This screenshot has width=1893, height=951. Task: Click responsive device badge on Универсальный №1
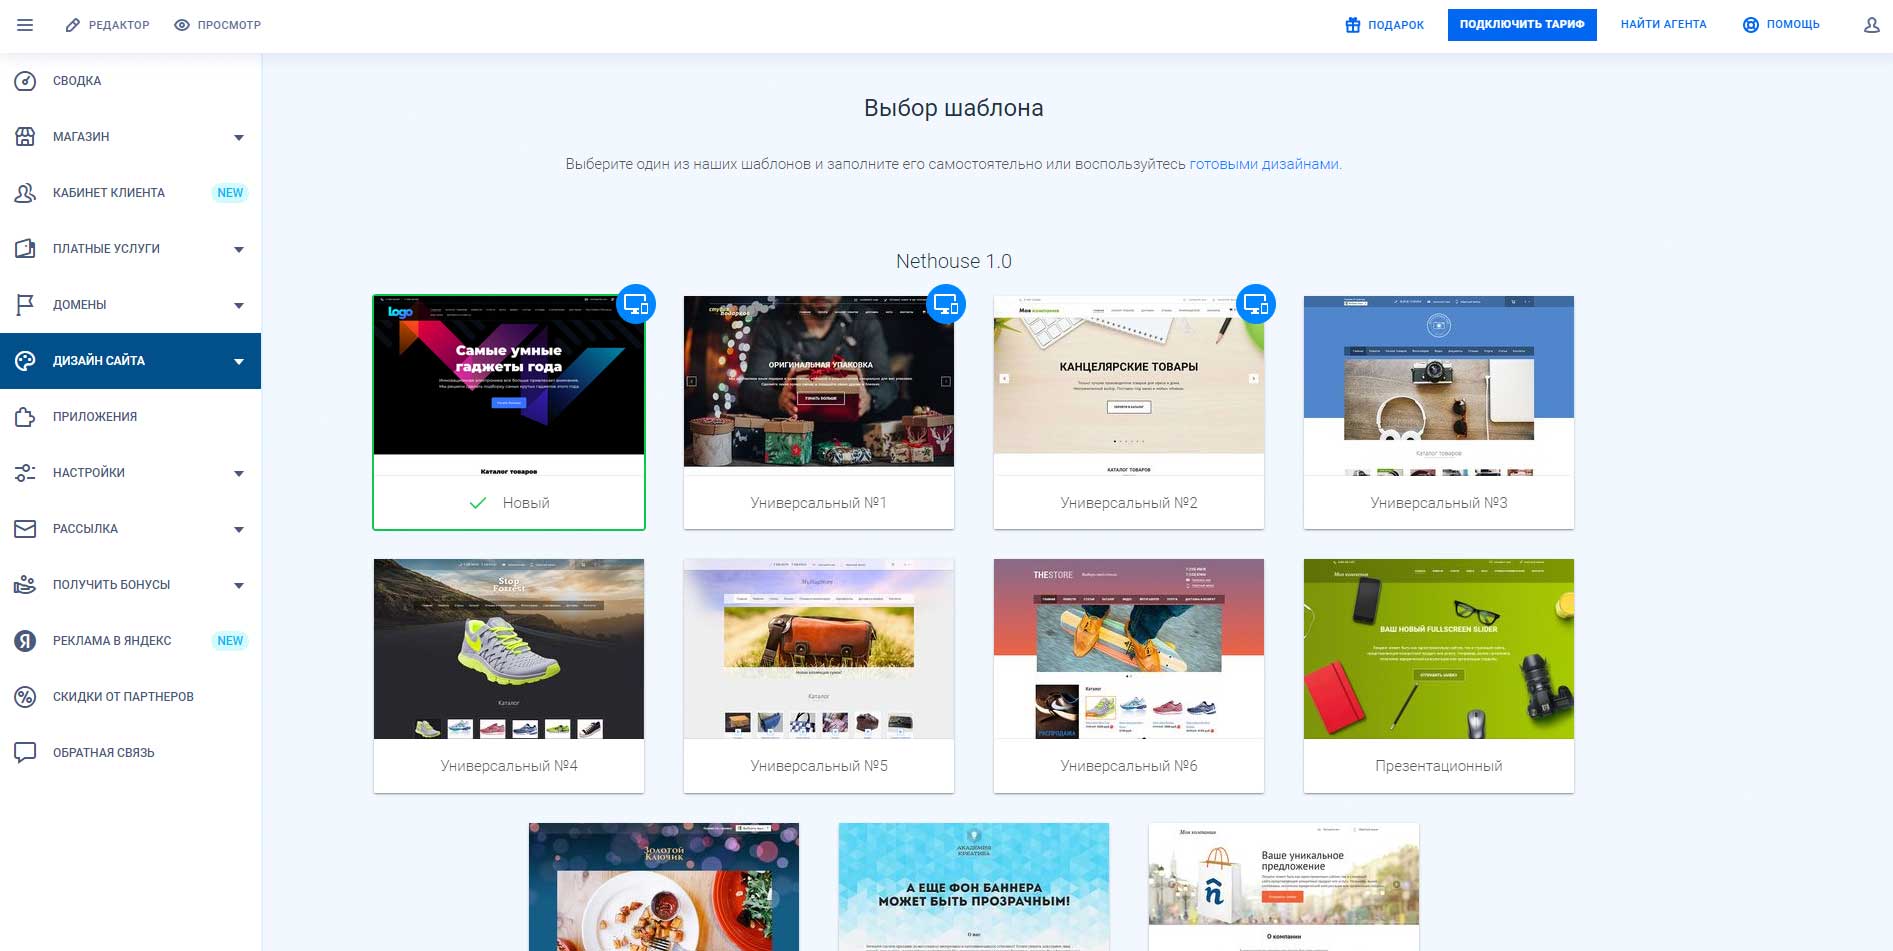[945, 304]
